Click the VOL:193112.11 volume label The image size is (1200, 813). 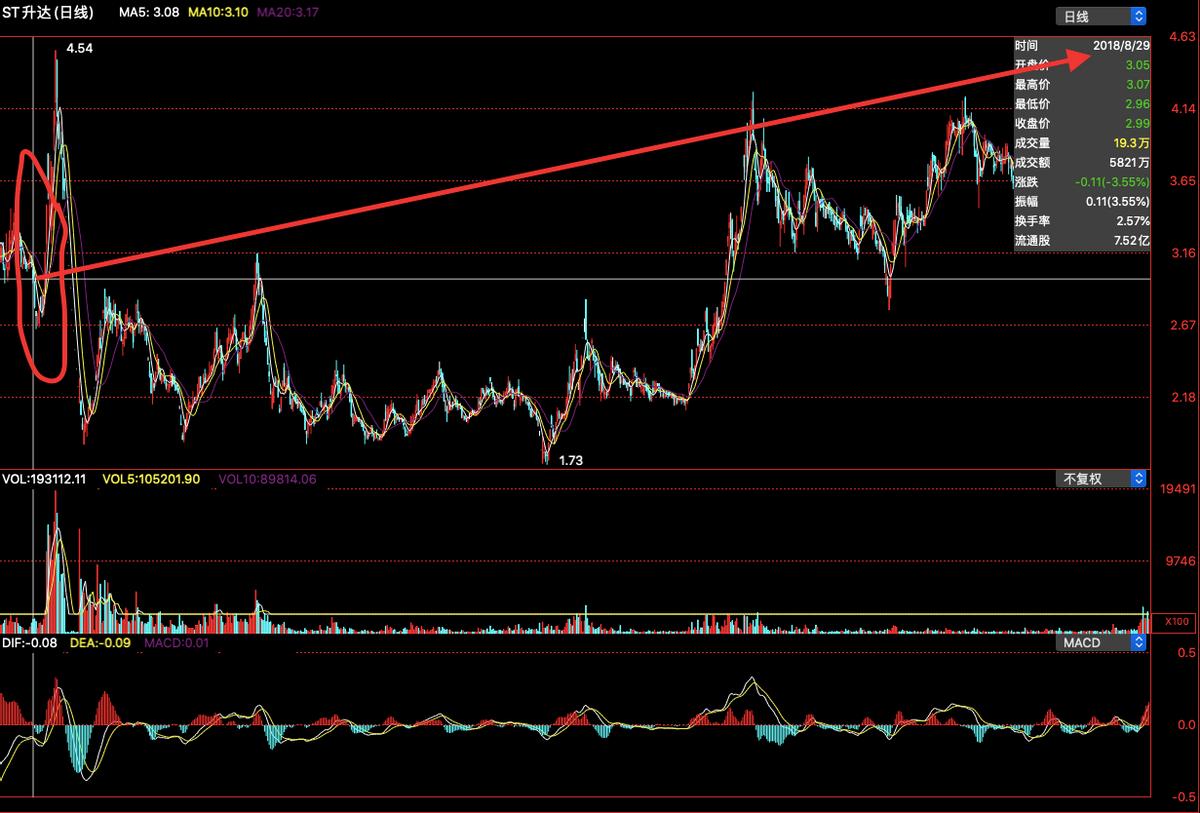[44, 479]
